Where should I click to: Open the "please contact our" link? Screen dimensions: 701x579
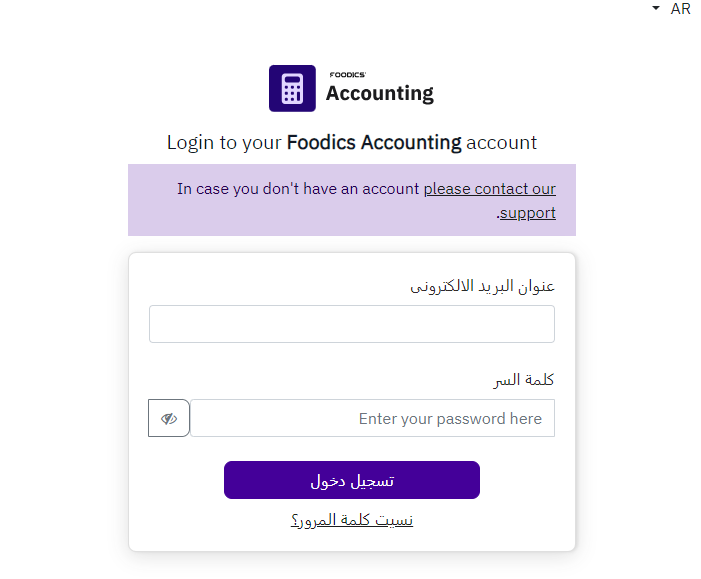point(489,188)
